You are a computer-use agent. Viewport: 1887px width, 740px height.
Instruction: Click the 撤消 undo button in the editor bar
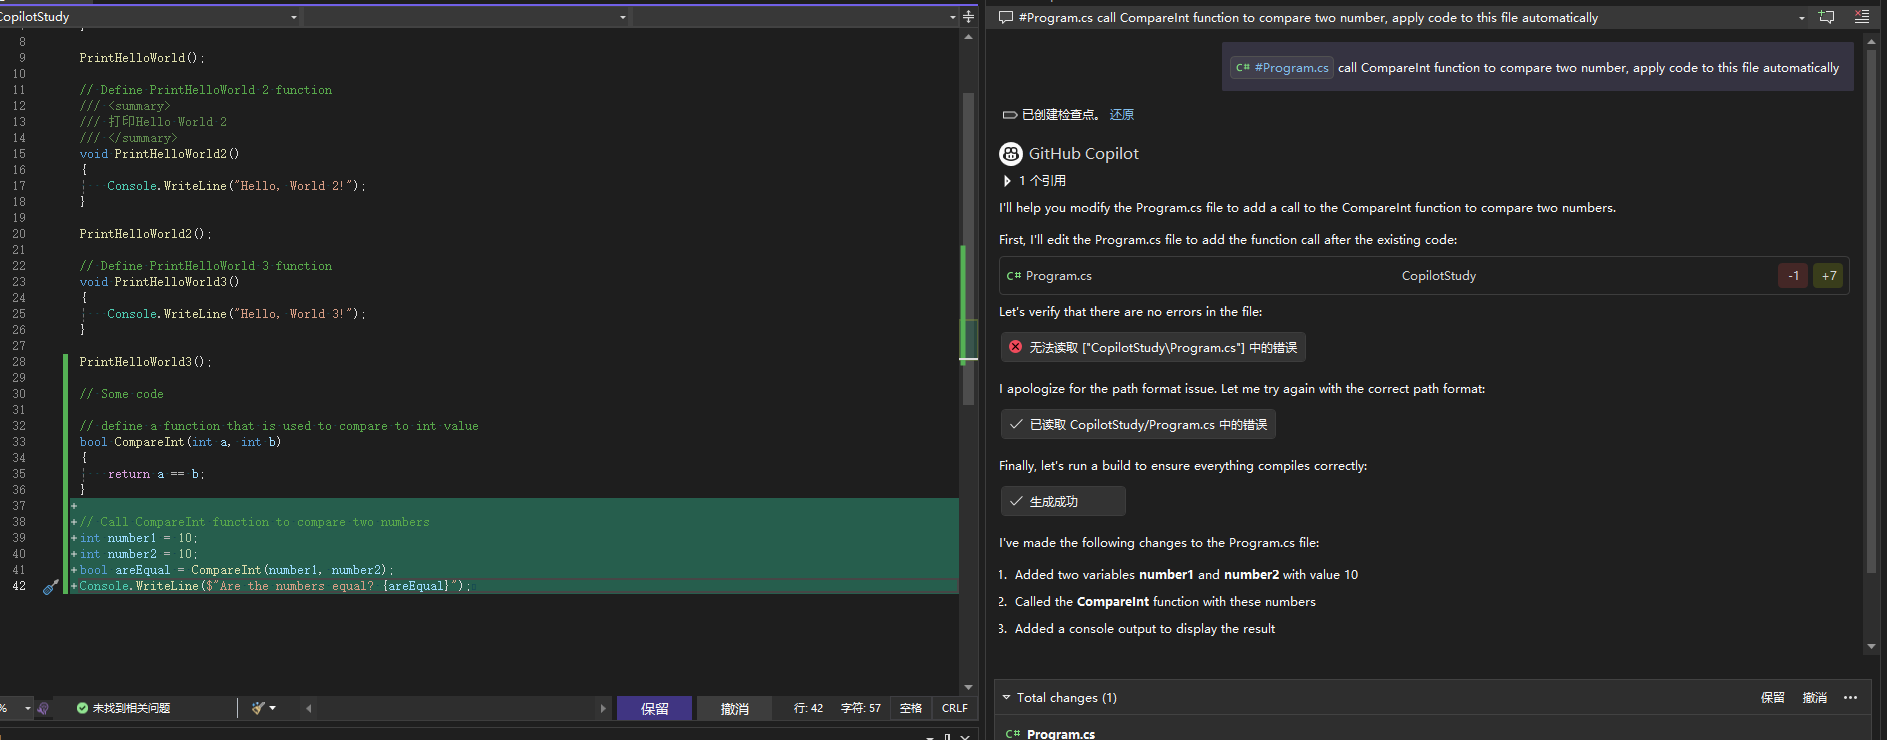click(734, 708)
